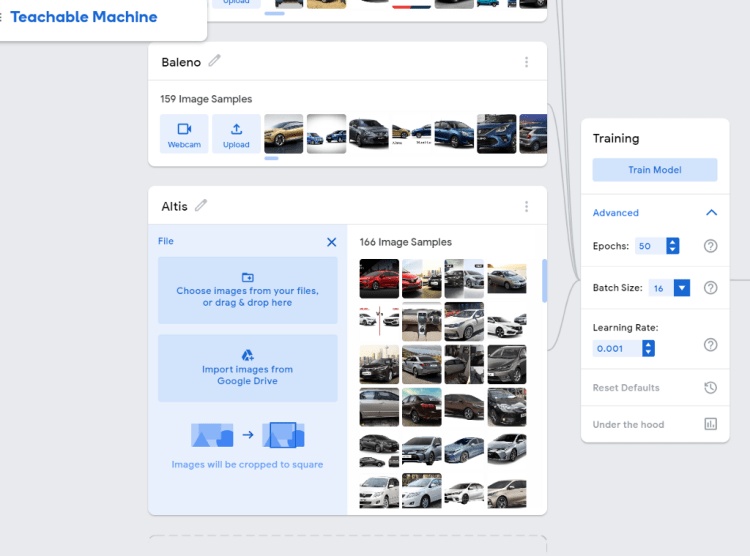Close the Altis file upload panel
Viewport: 750px width, 556px height.
332,242
